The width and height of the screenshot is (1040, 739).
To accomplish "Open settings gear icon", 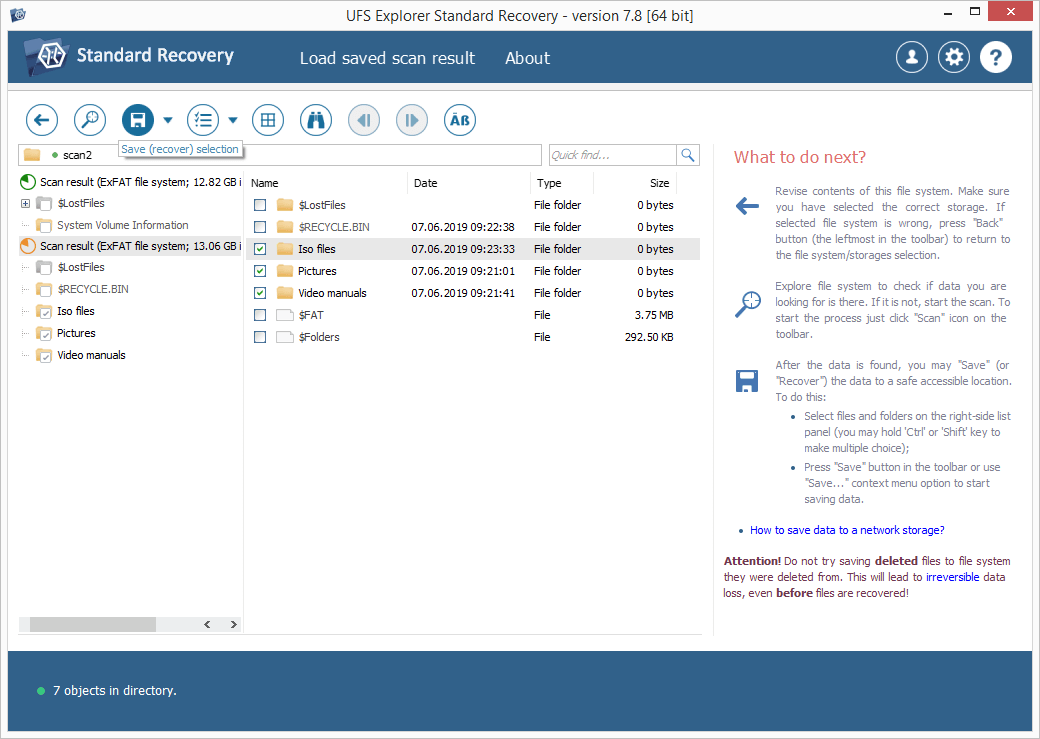I will 954,58.
